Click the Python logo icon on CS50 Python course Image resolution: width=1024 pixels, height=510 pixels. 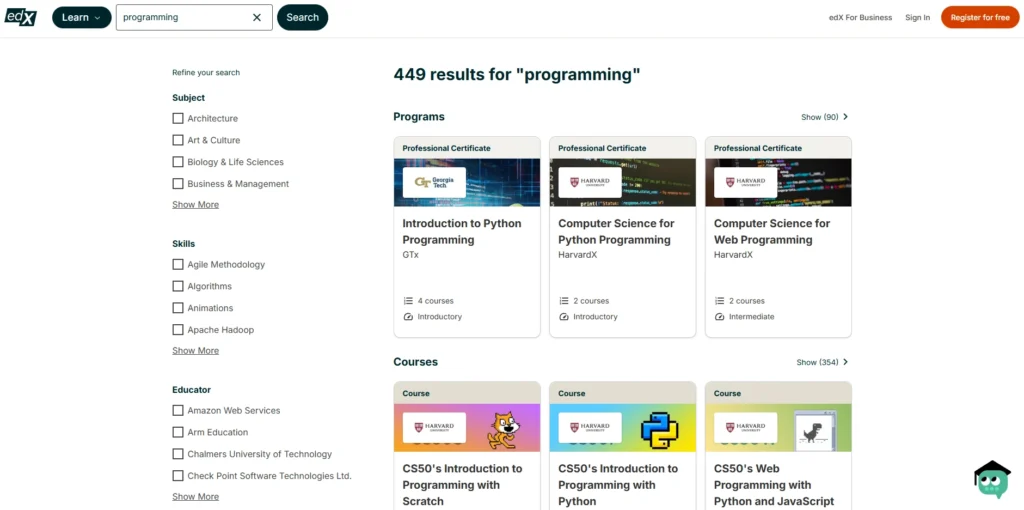coord(659,430)
